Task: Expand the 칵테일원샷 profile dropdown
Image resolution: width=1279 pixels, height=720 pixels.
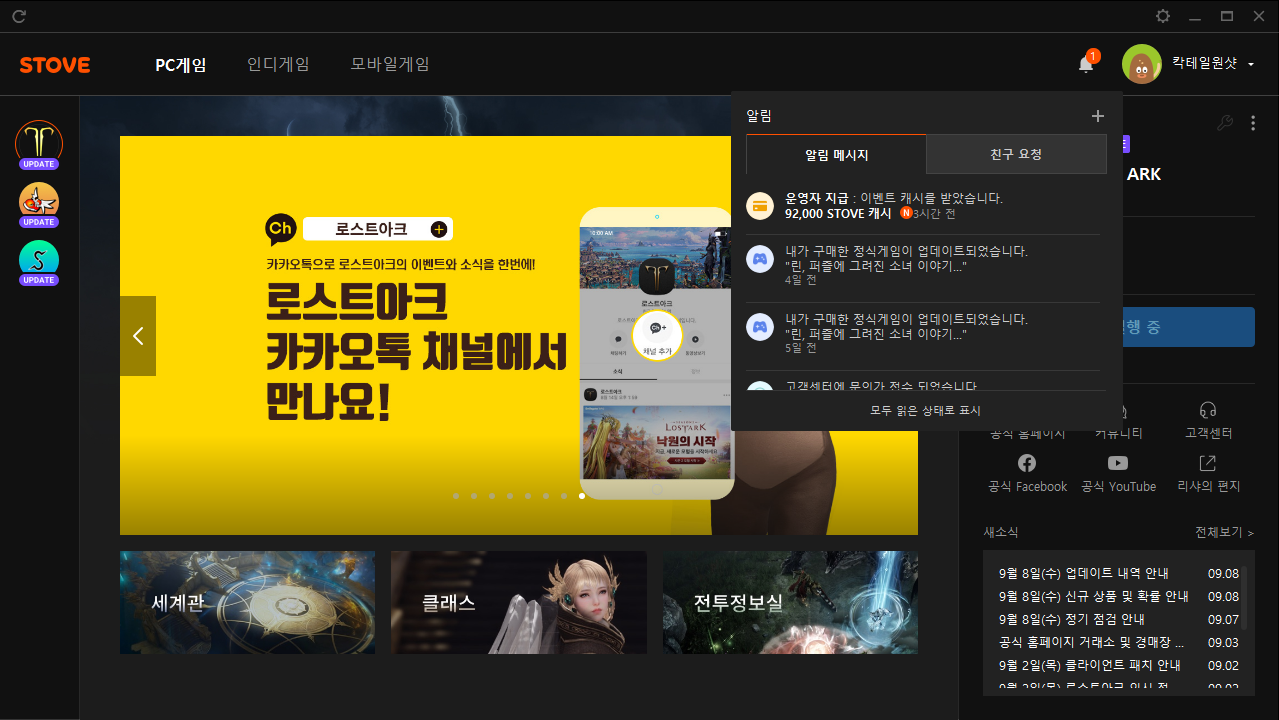Action: click(x=1251, y=65)
